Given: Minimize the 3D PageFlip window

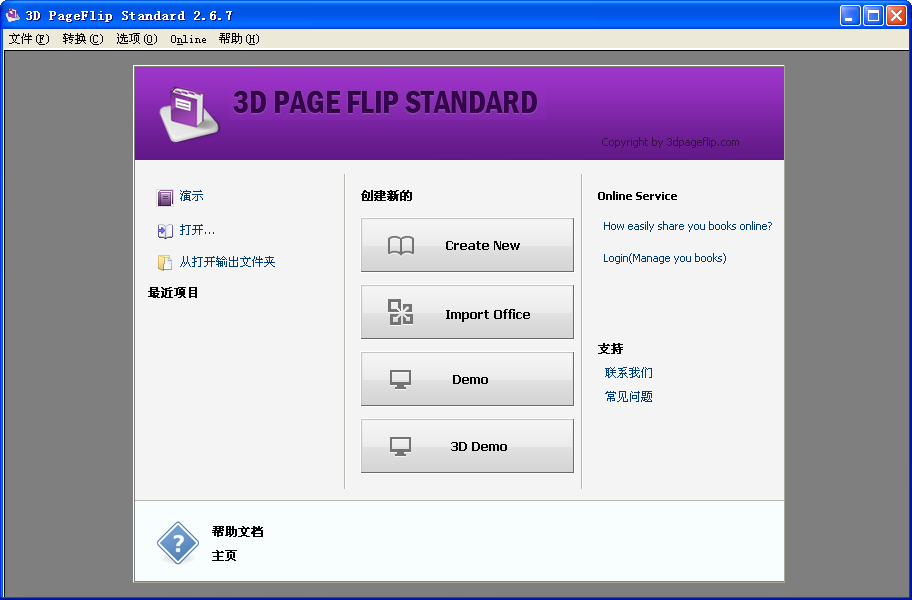Looking at the screenshot, I should click(850, 16).
